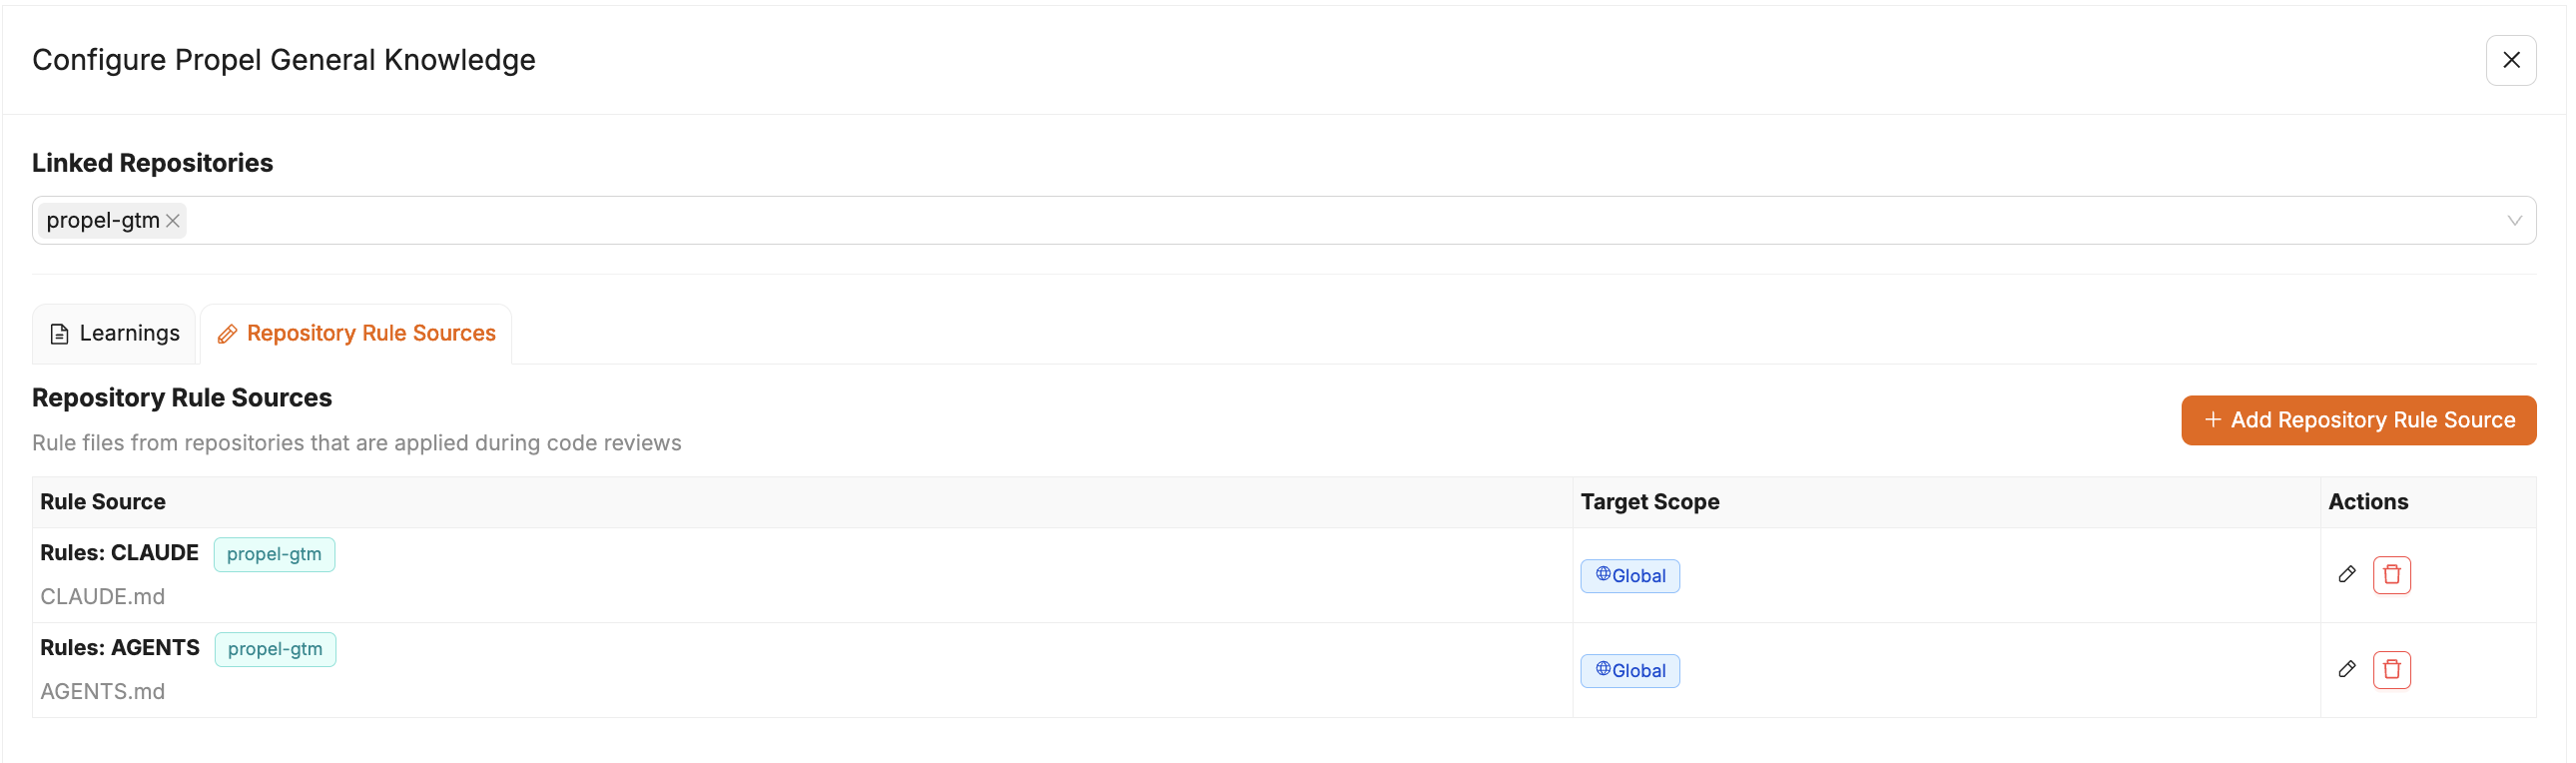Edit the Rules: AGENTS rule source
The height and width of the screenshot is (763, 2576).
coord(2348,669)
